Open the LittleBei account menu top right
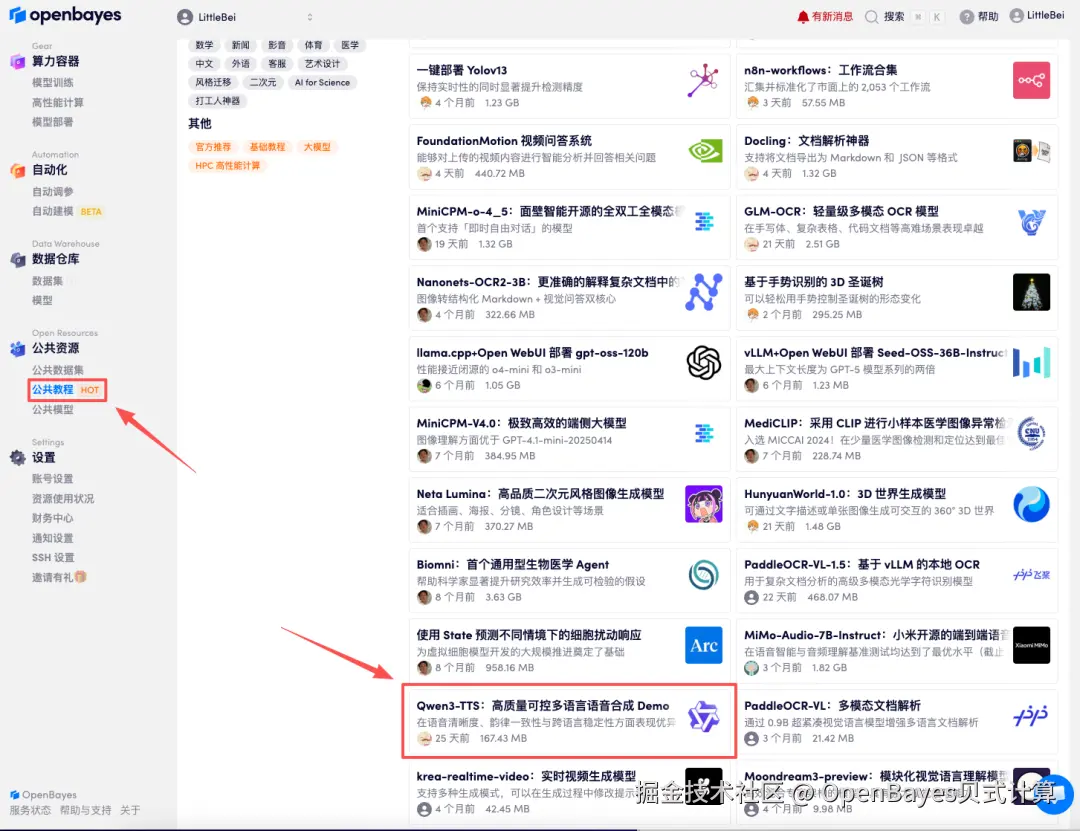 pyautogui.click(x=1038, y=15)
